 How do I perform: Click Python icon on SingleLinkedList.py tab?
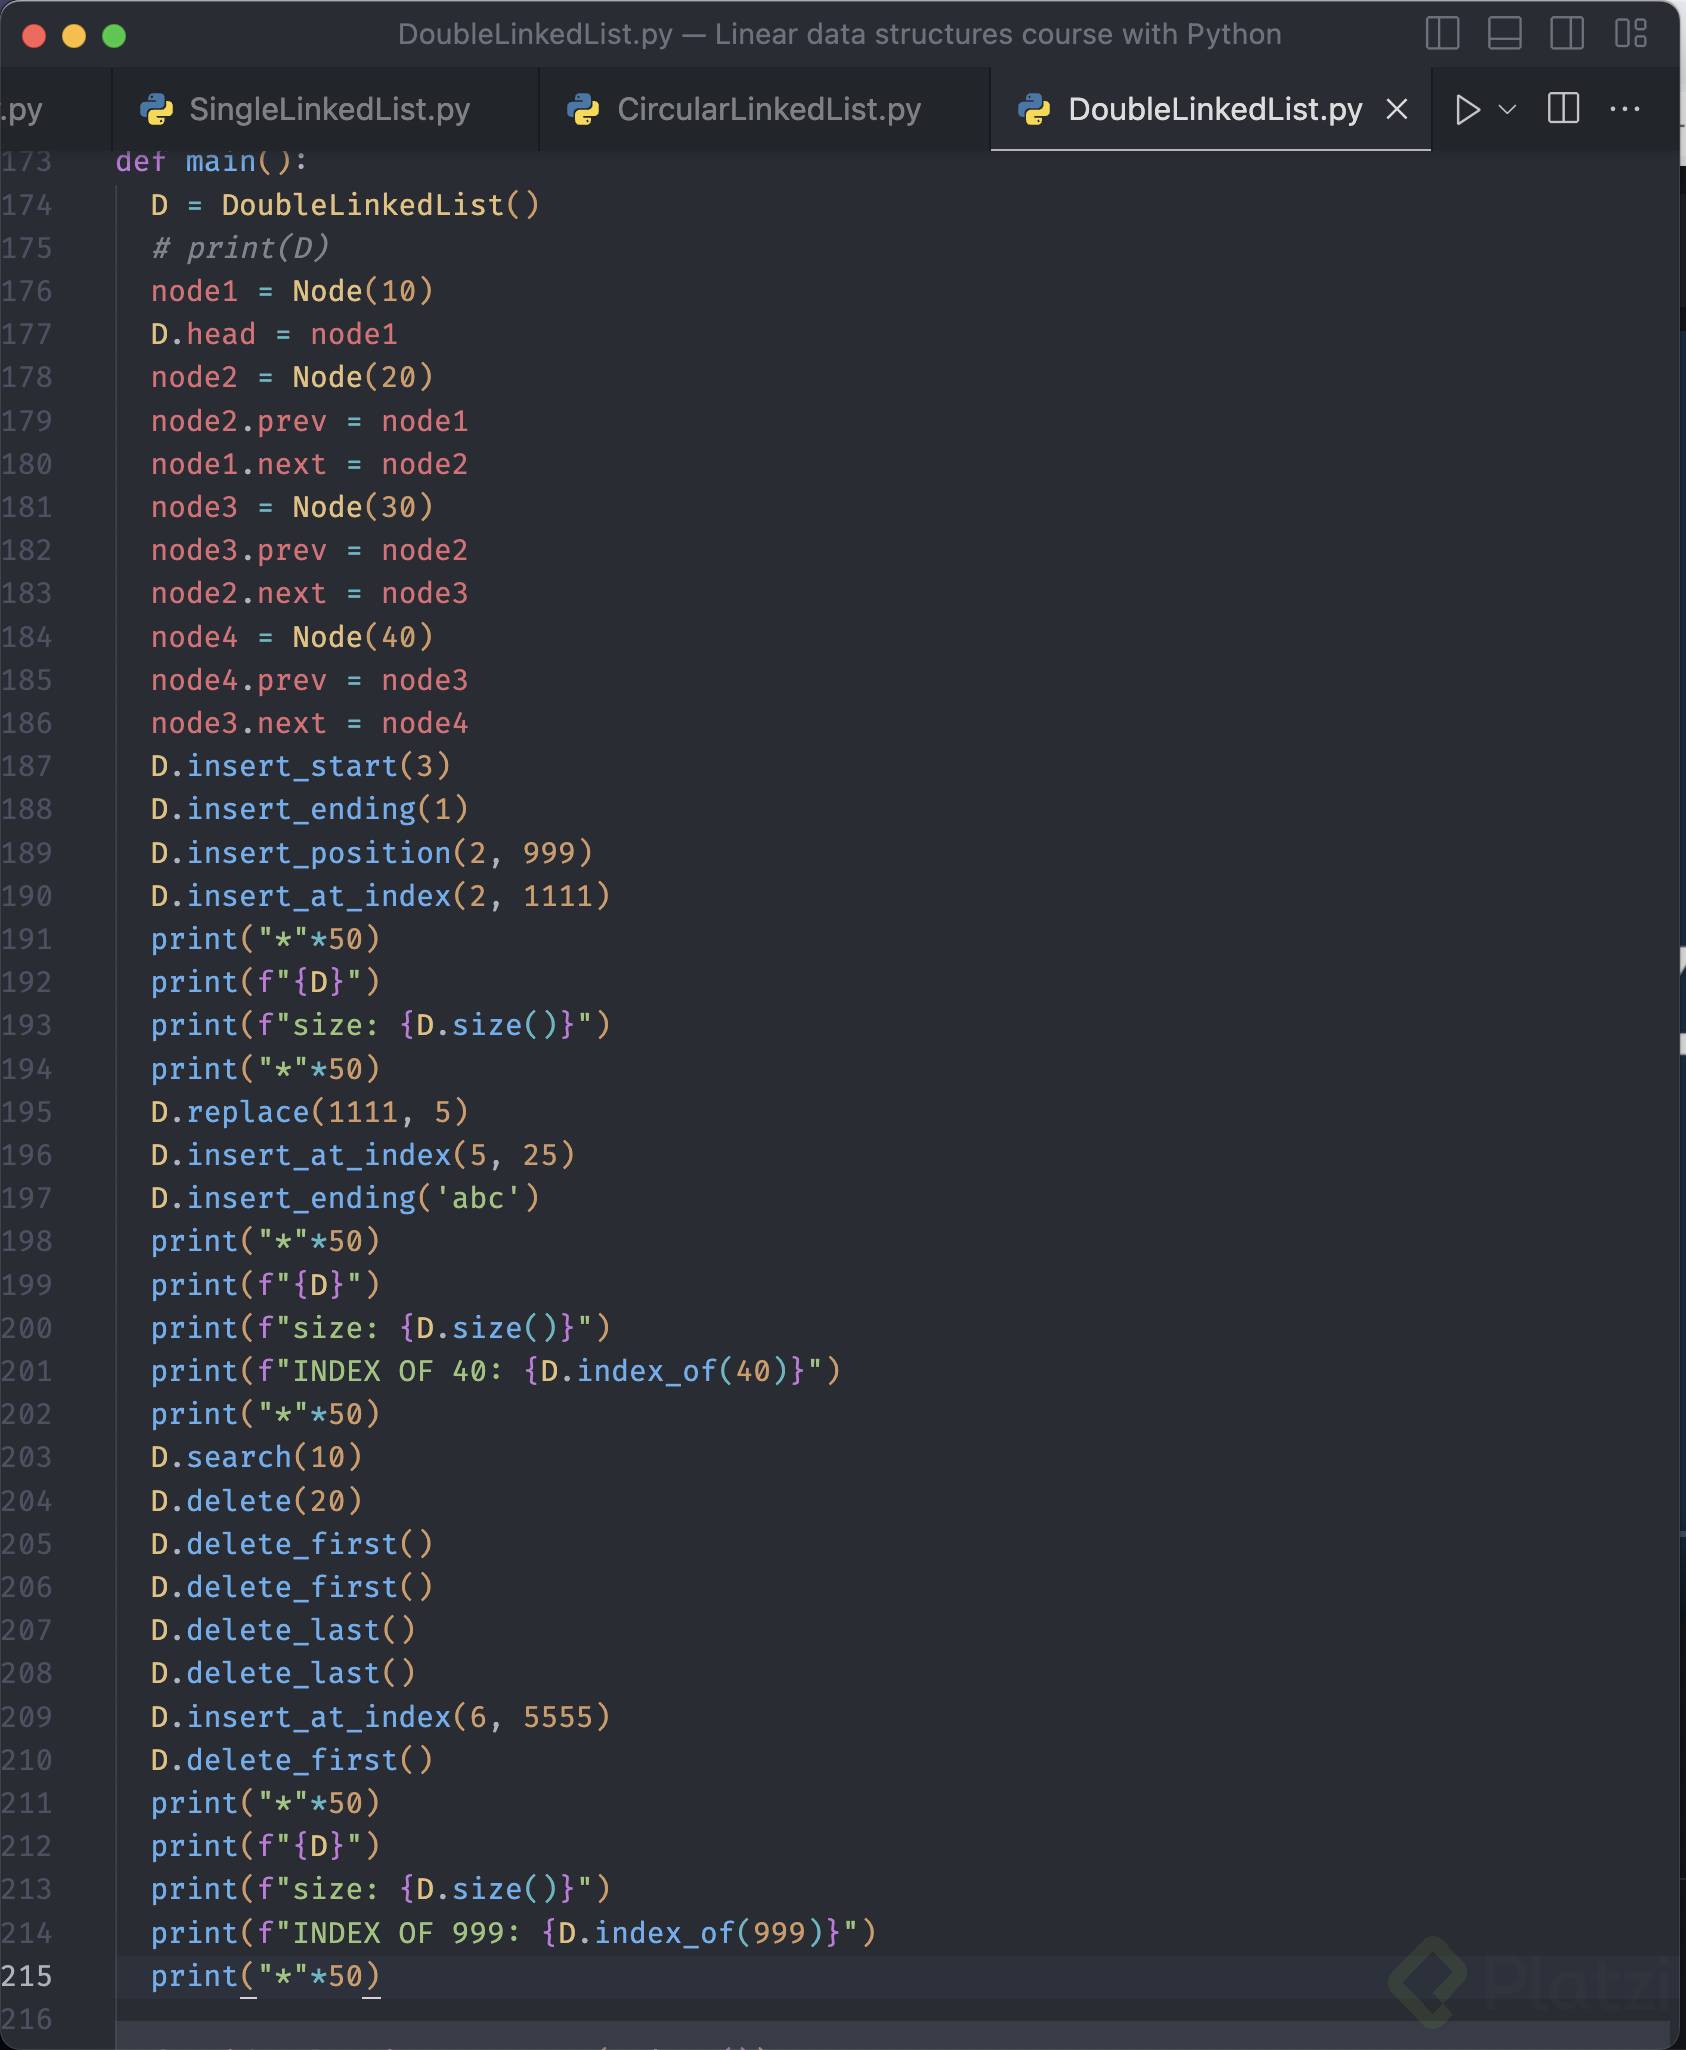click(156, 109)
